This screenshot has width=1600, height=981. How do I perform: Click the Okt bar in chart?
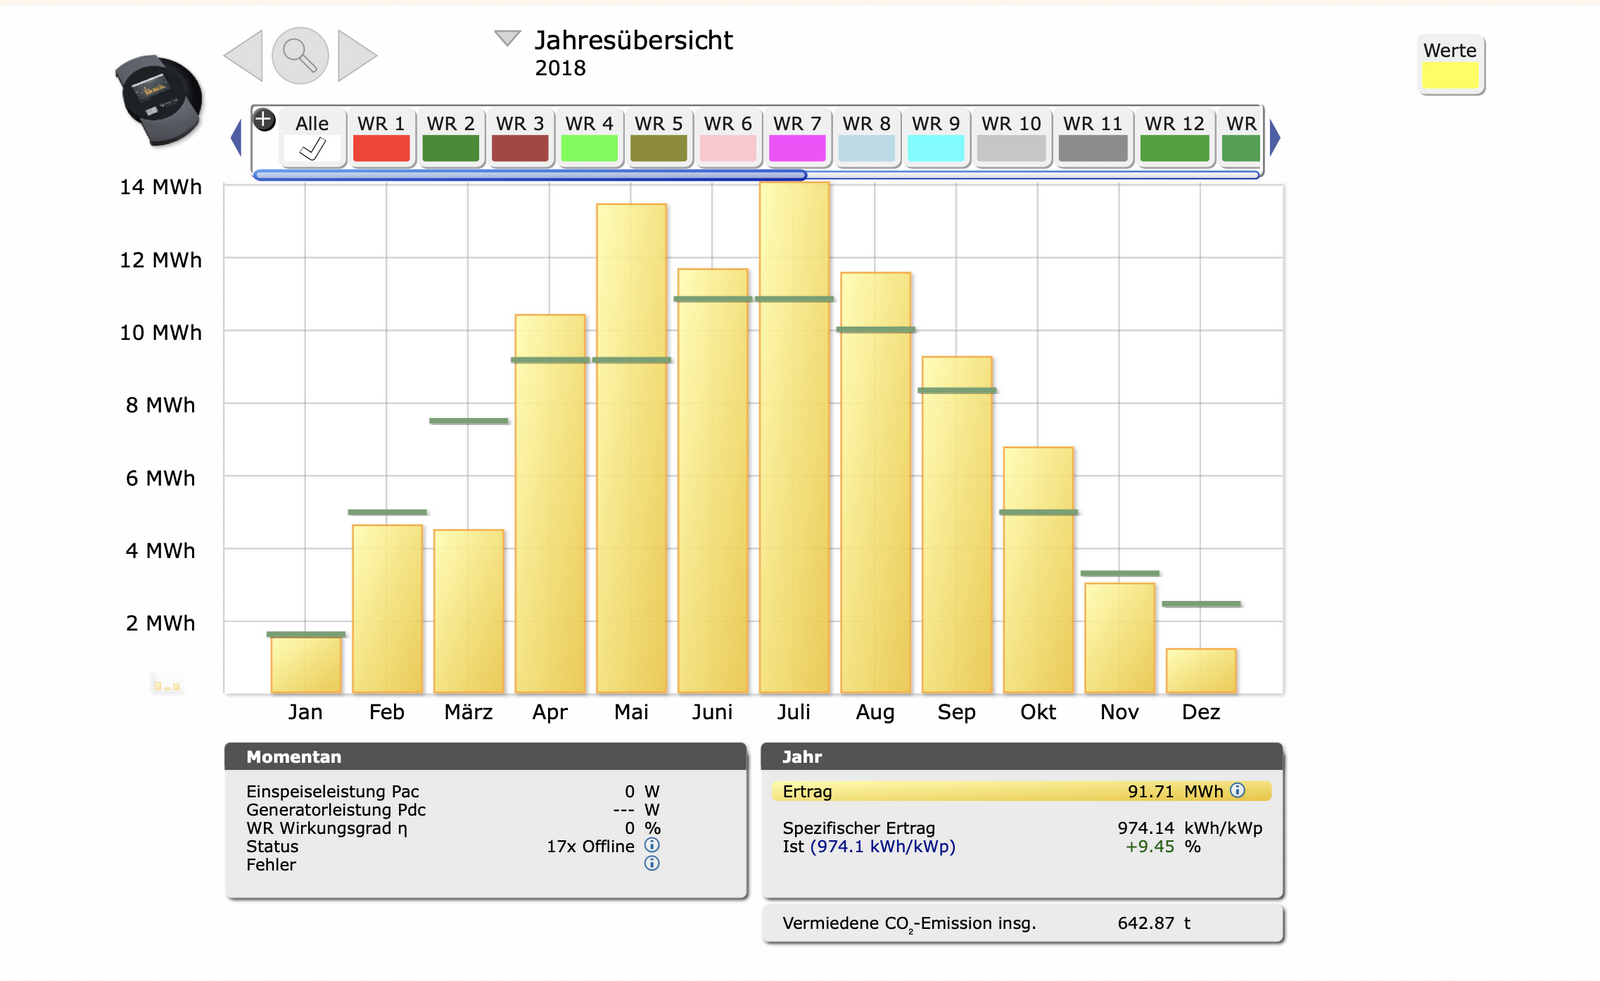coord(1038,570)
